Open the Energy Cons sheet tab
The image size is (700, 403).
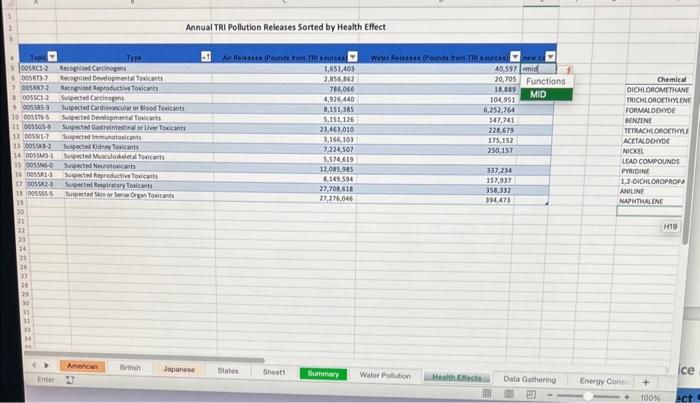pos(603,381)
